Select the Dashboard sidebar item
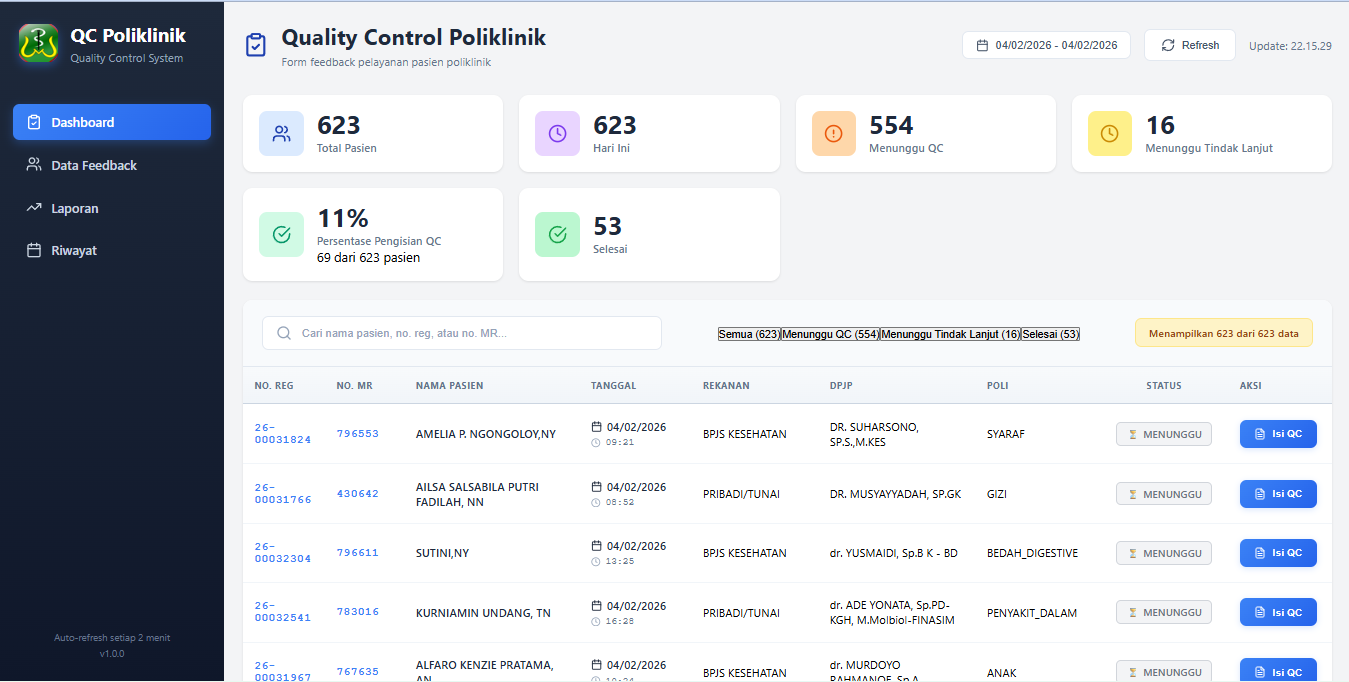The image size is (1349, 682). (x=112, y=122)
